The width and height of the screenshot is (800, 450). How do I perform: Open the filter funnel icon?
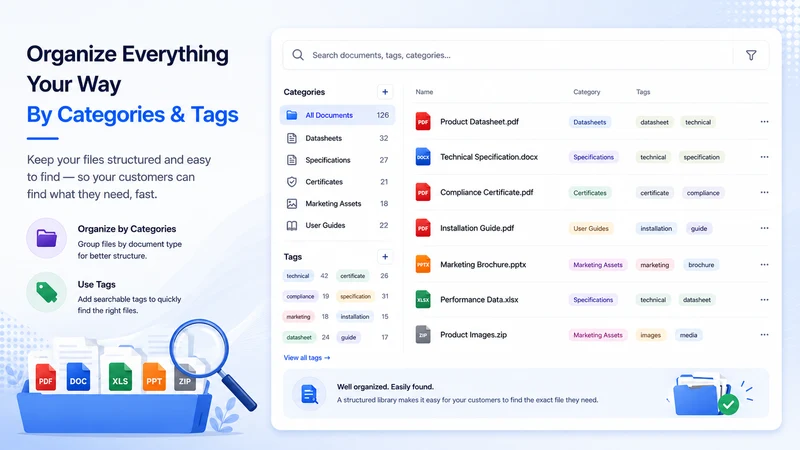click(x=751, y=55)
